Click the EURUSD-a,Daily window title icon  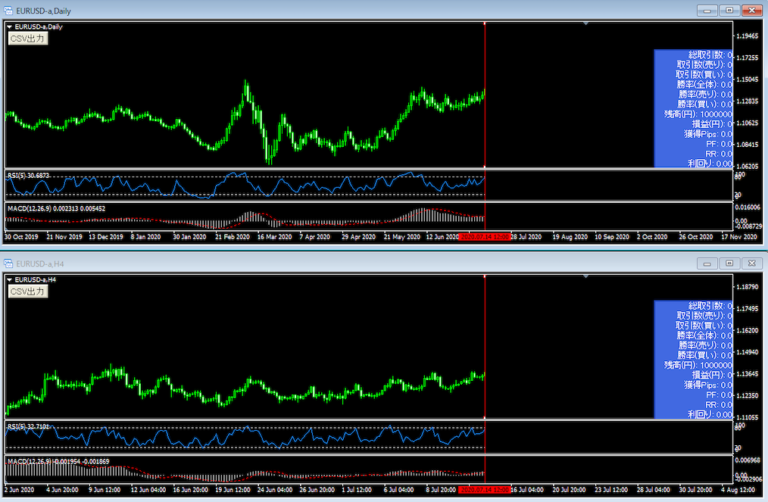(x=8, y=9)
